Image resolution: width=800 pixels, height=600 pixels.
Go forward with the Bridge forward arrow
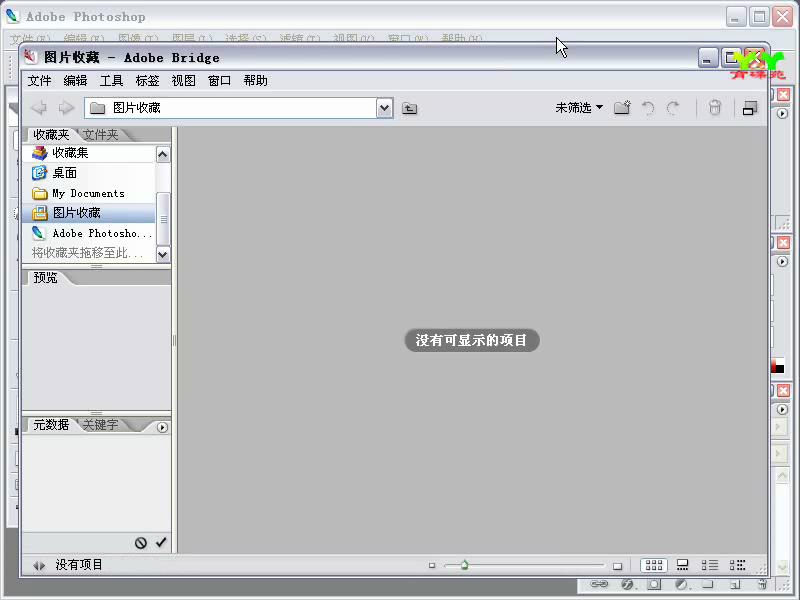click(x=66, y=108)
